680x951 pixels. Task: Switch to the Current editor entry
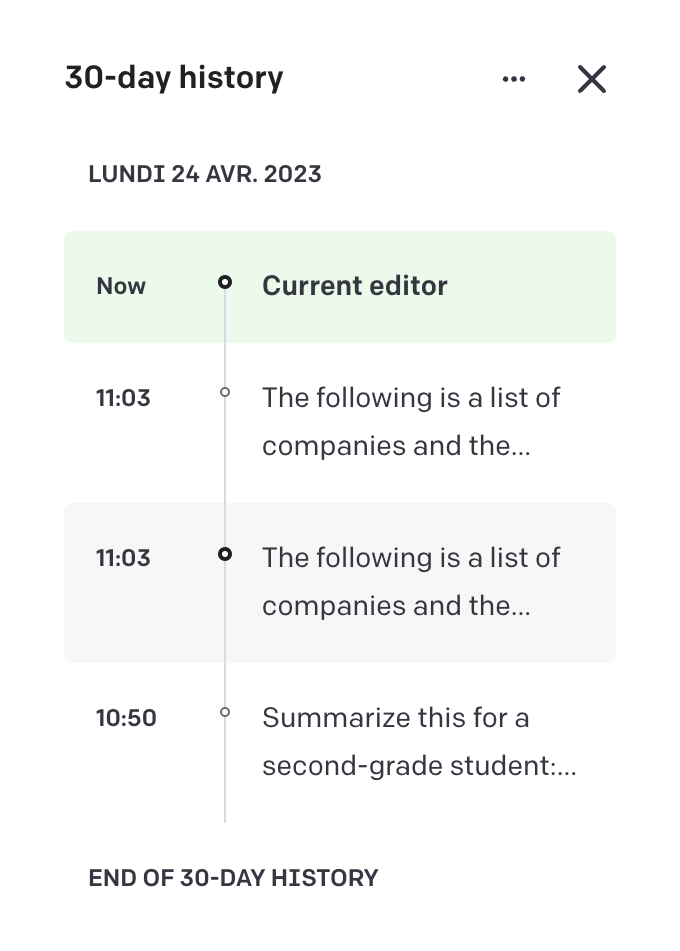pyautogui.click(x=354, y=286)
